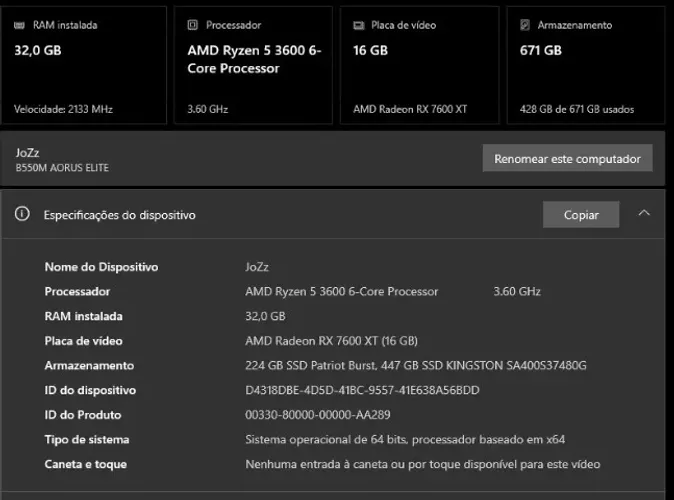
Task: Copy device specifications with the Copiar button
Action: coord(581,215)
